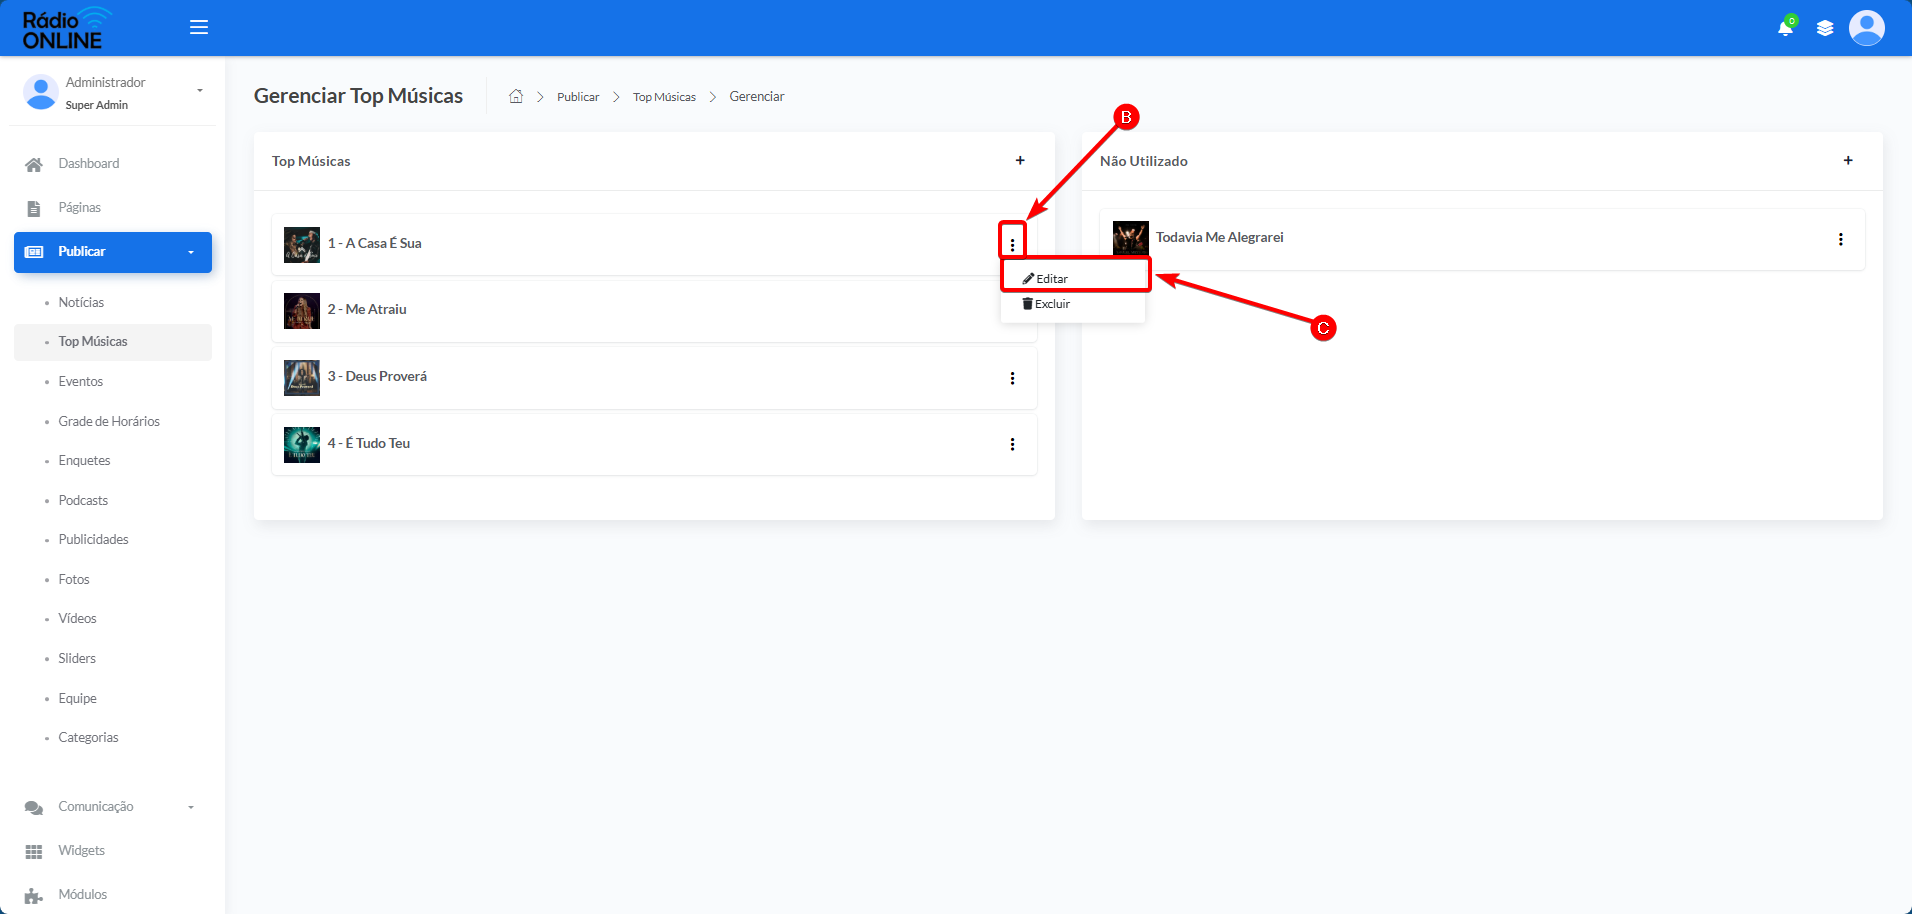Click the A Casa É Sua thumbnail
1912x914 pixels.
302,244
